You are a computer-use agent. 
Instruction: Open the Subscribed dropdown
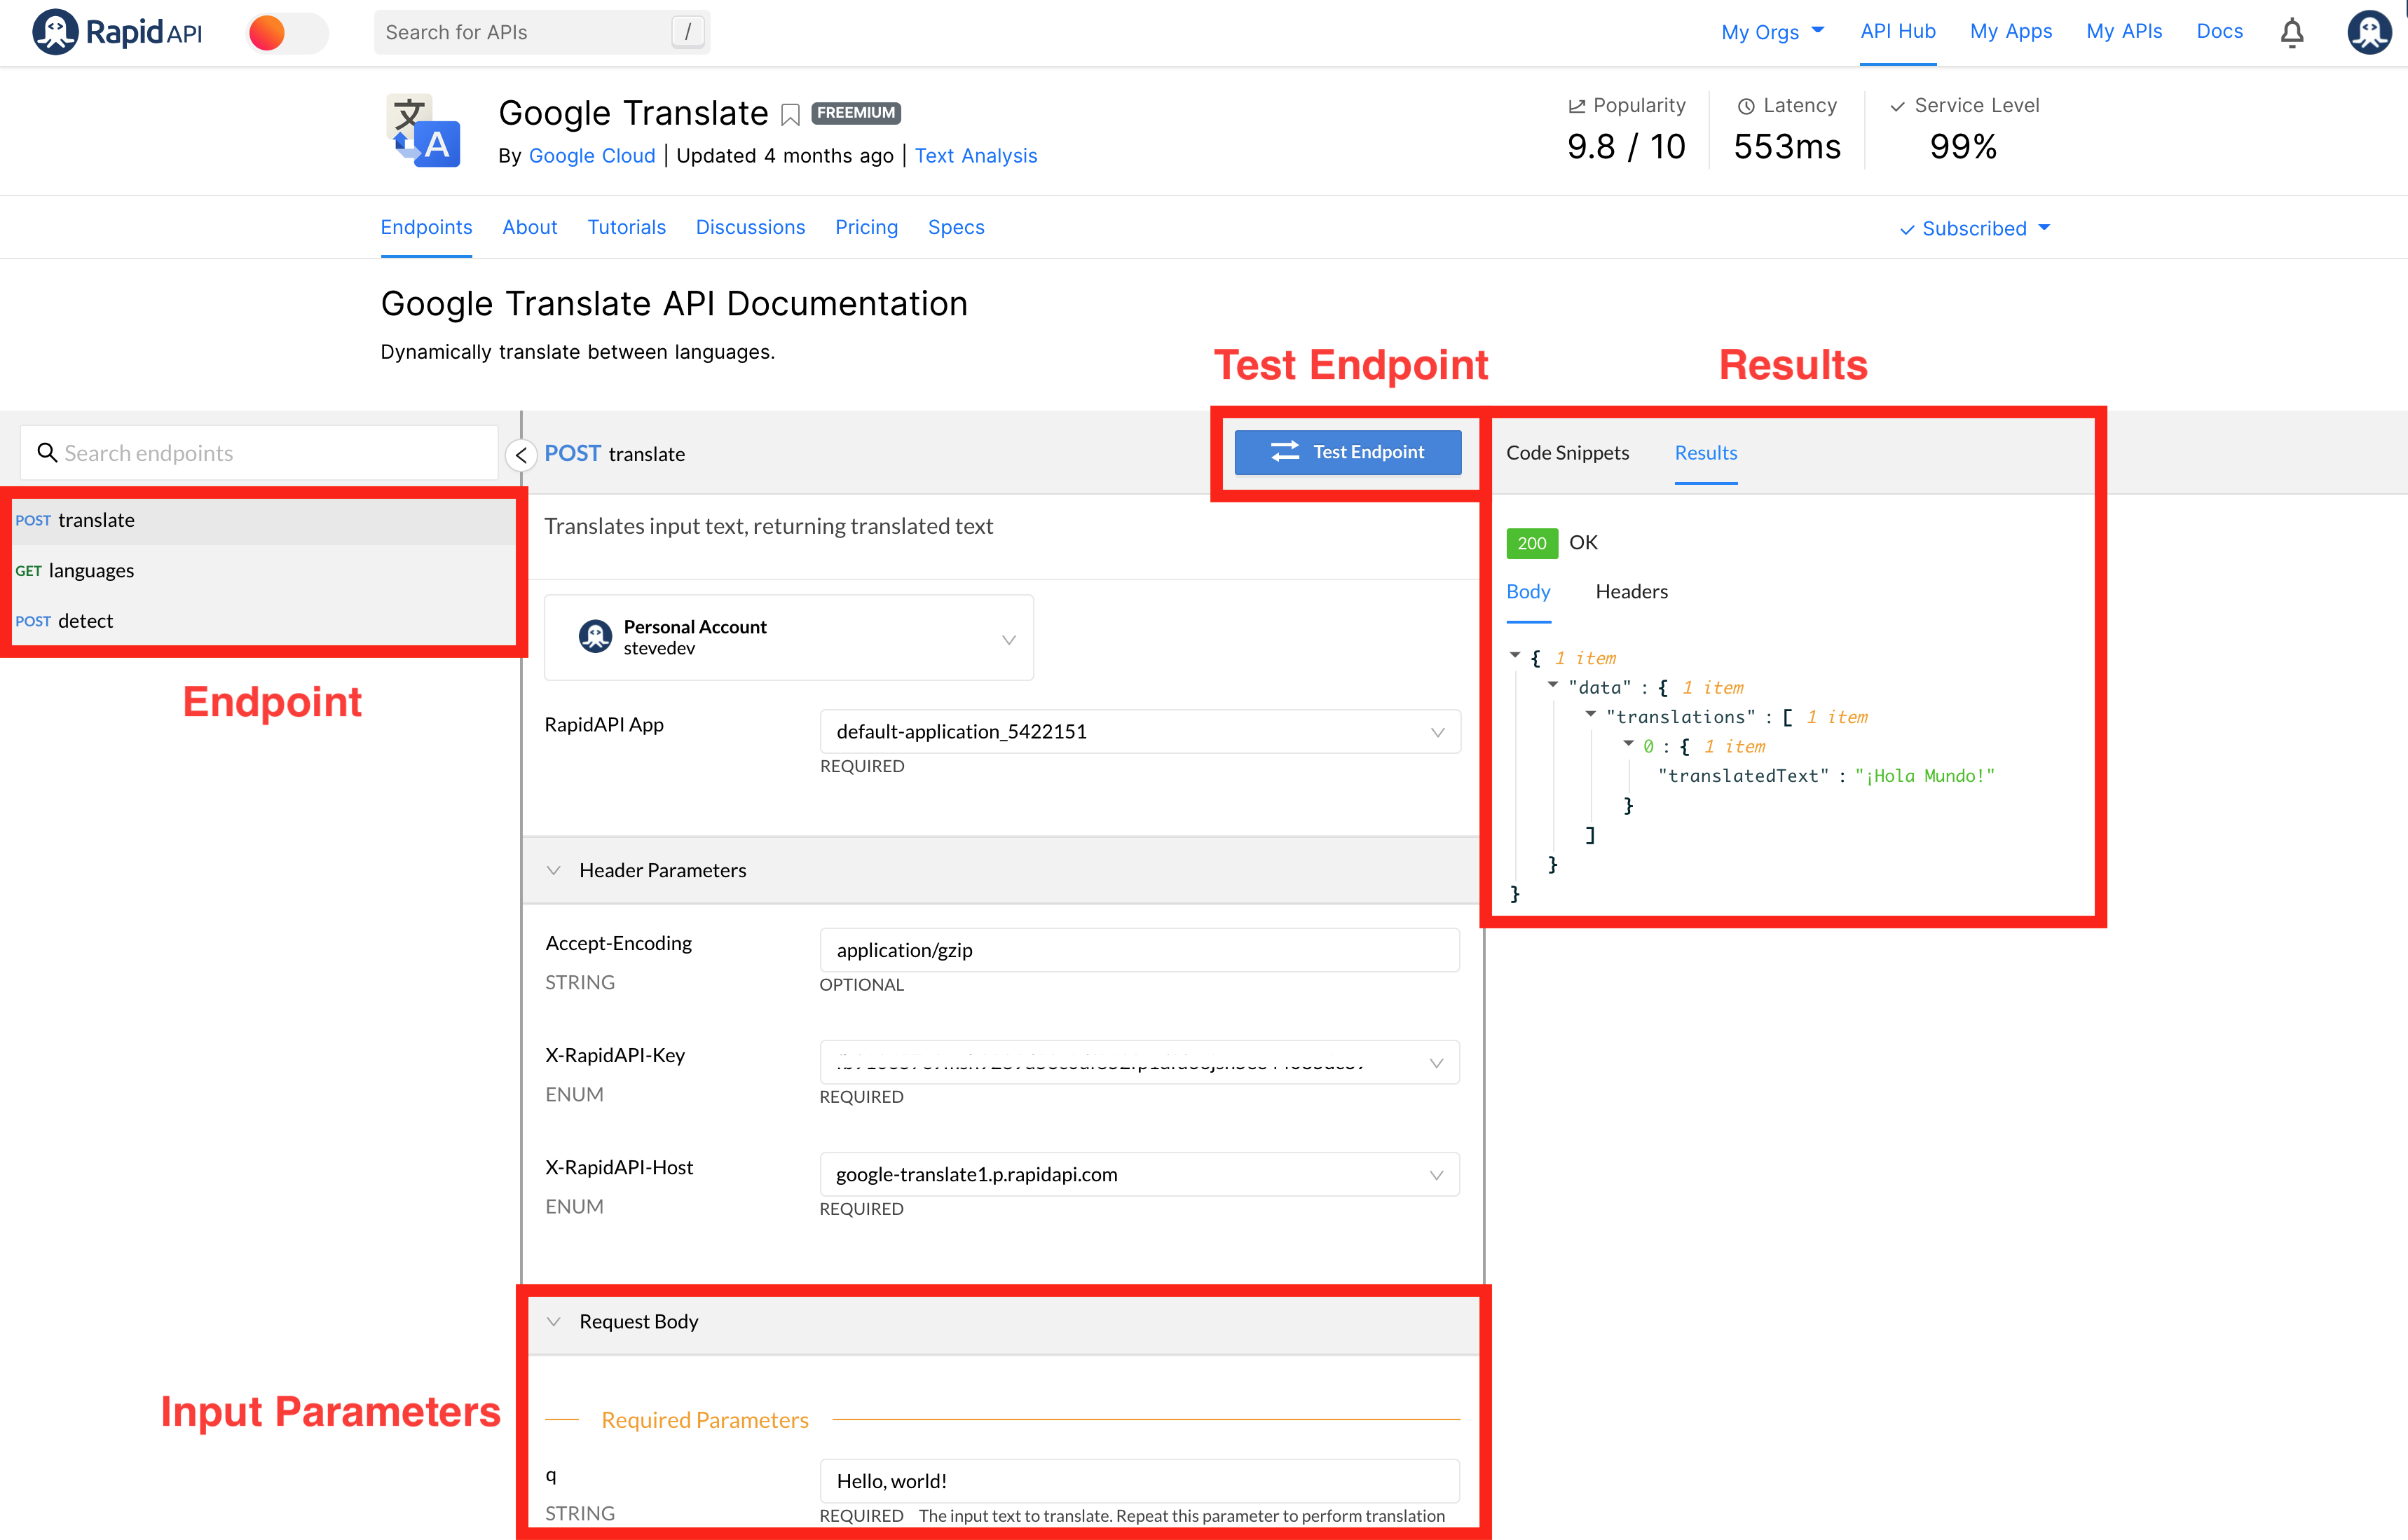click(1975, 229)
